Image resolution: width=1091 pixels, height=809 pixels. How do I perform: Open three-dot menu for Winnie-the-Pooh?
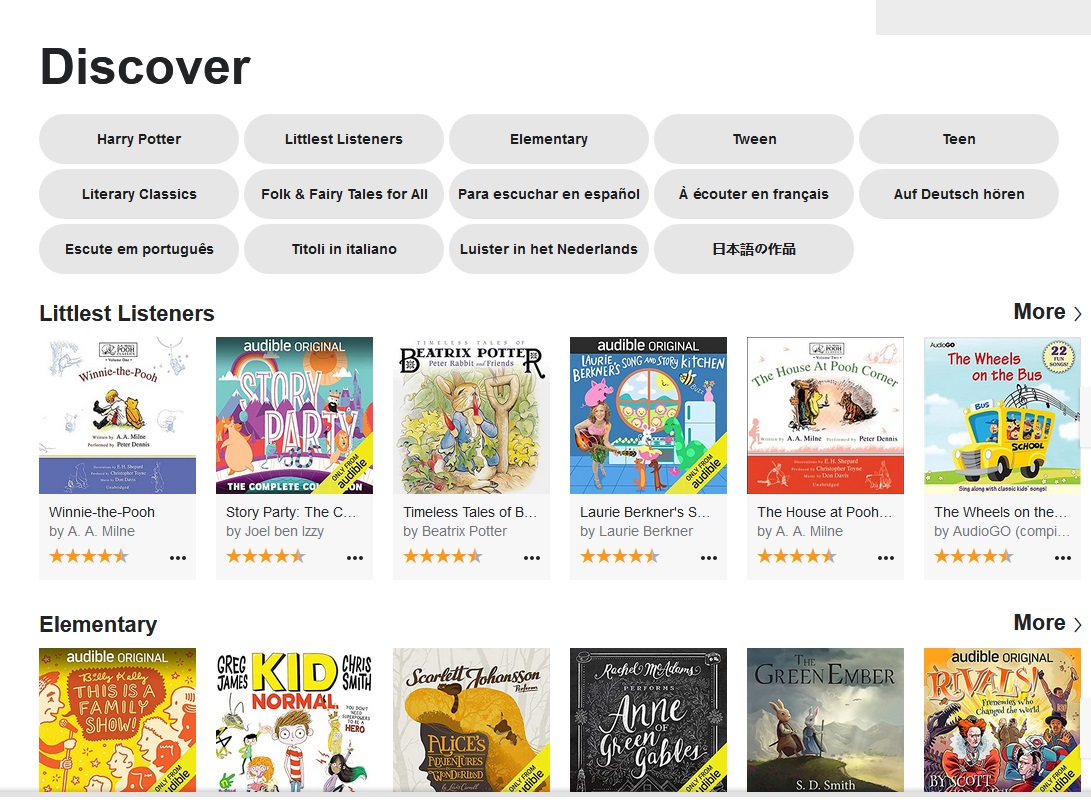(178, 558)
